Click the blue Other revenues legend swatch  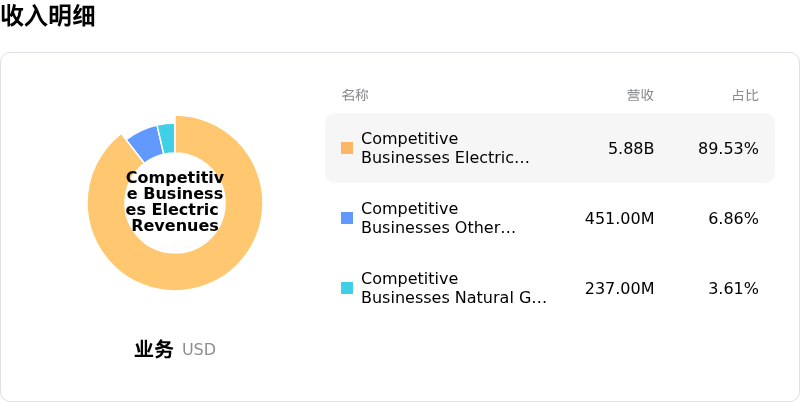click(347, 218)
